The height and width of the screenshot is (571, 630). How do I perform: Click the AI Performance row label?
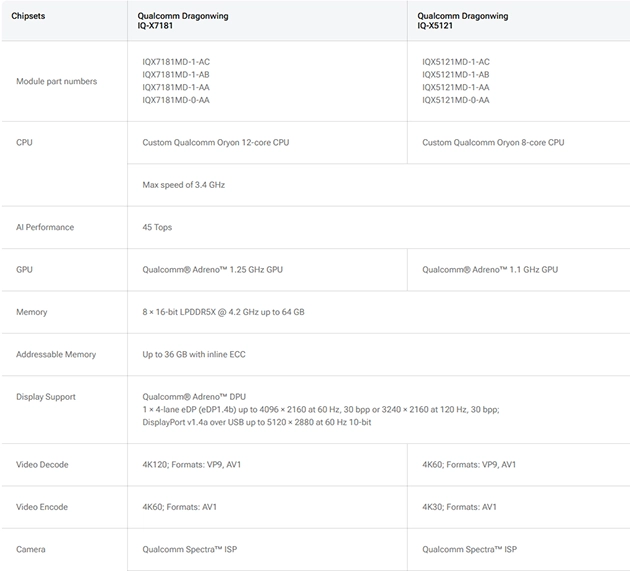click(45, 227)
